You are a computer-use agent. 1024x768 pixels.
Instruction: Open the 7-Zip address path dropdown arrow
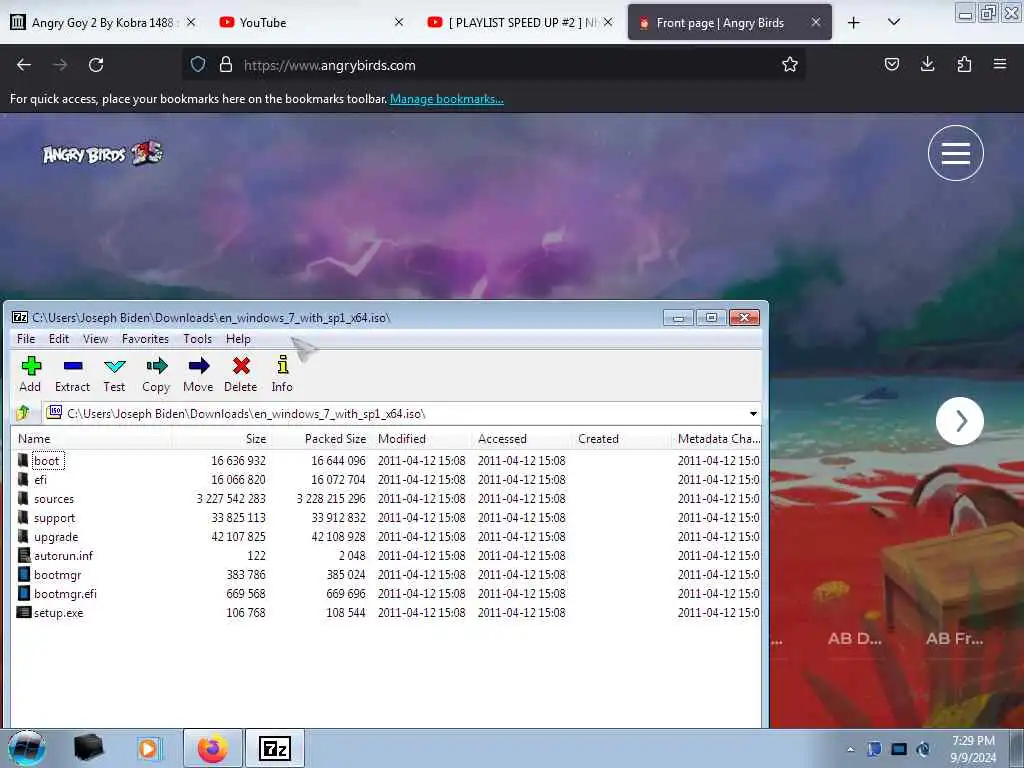[x=753, y=413]
